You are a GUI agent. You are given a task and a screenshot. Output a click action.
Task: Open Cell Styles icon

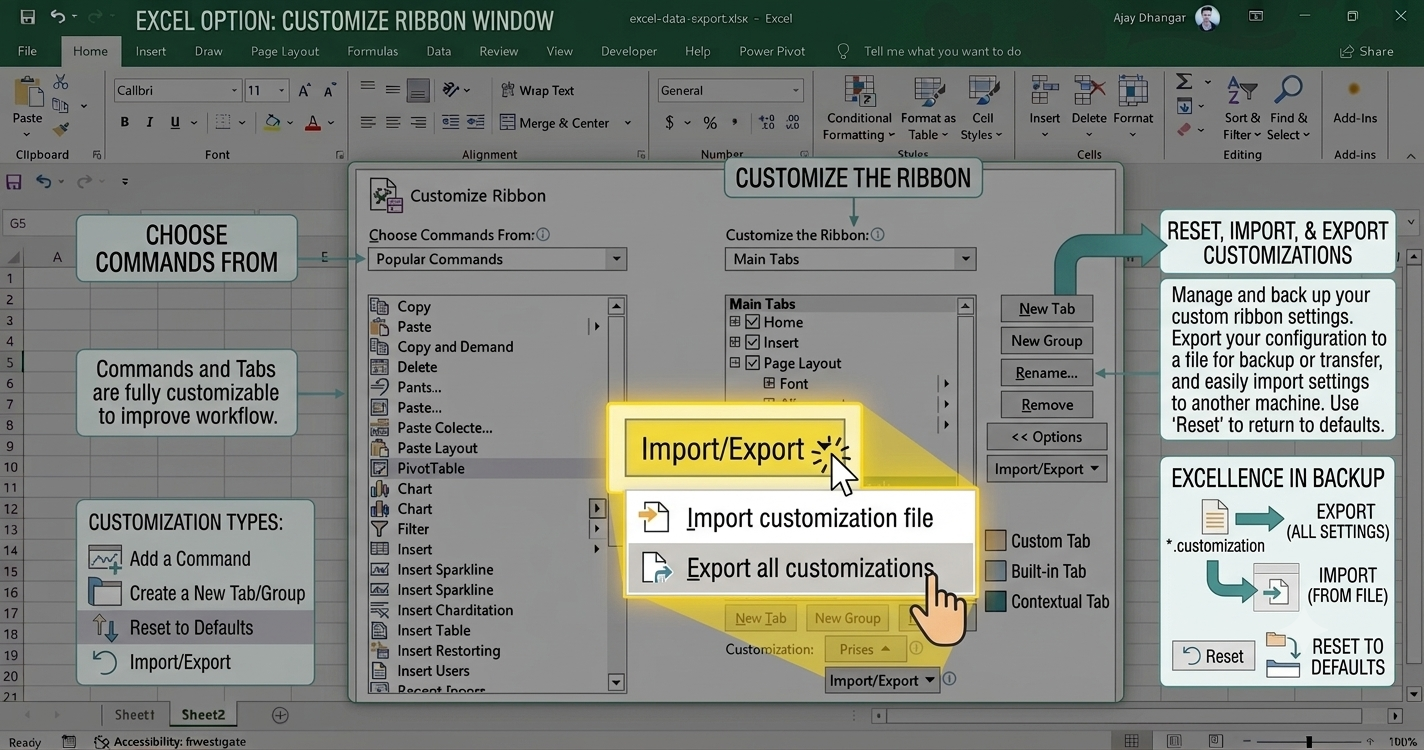click(983, 92)
